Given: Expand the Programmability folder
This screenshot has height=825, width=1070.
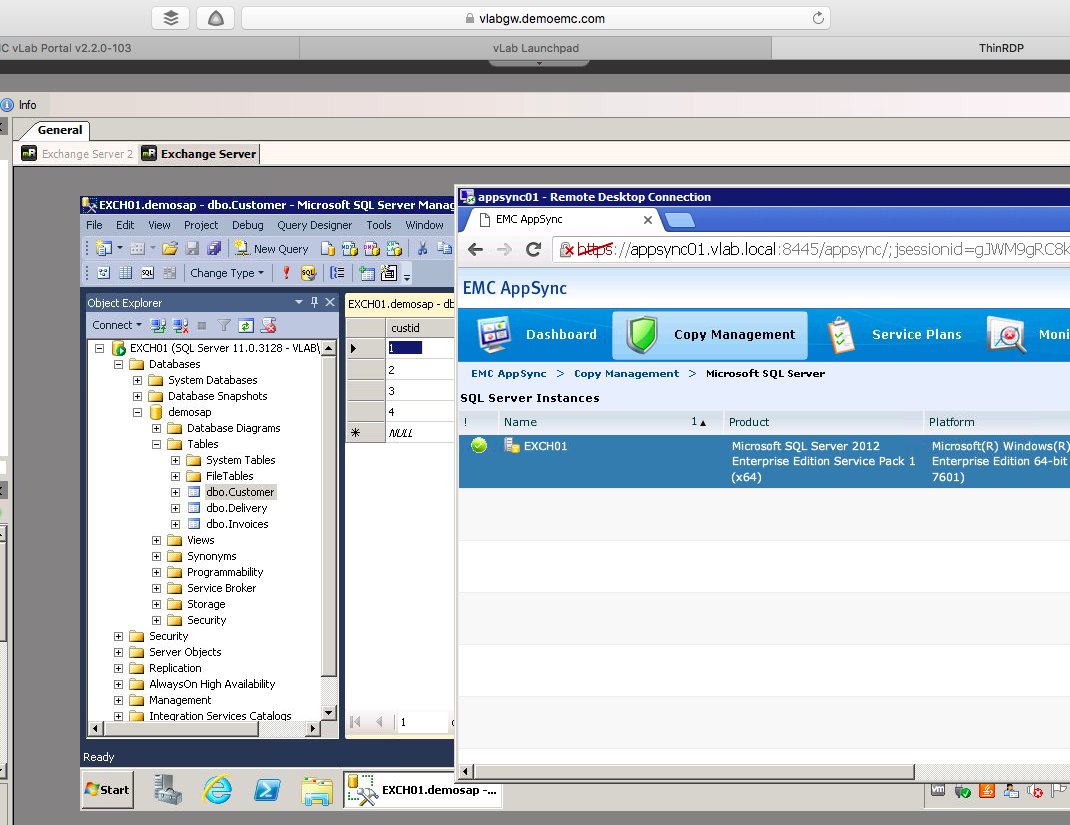Looking at the screenshot, I should [x=156, y=573].
